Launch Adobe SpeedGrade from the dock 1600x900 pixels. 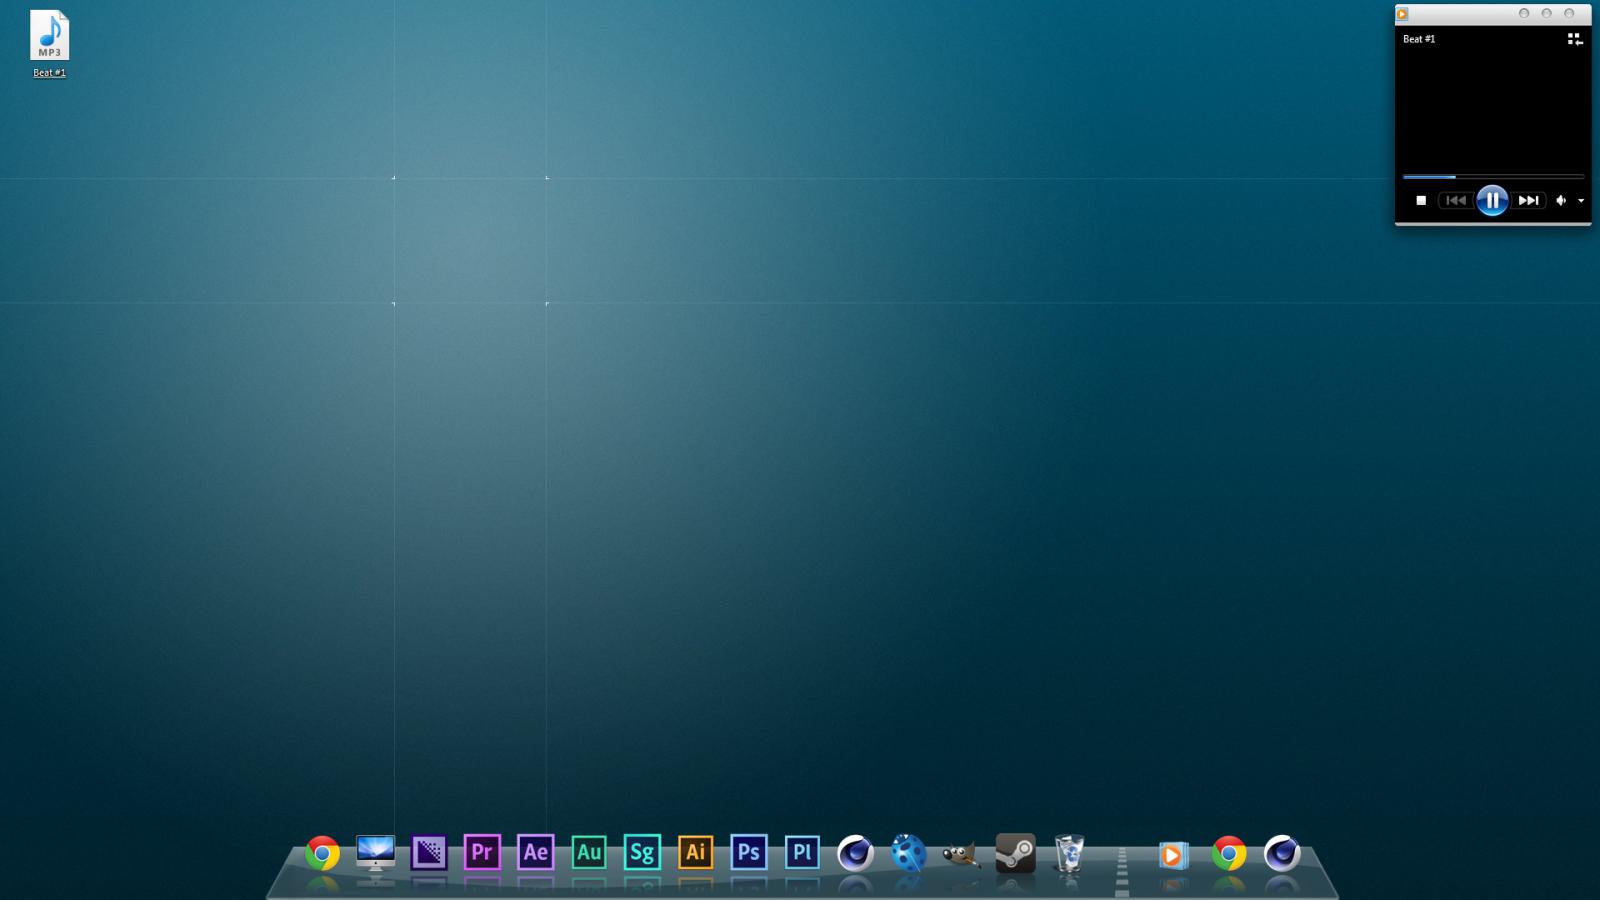[642, 853]
